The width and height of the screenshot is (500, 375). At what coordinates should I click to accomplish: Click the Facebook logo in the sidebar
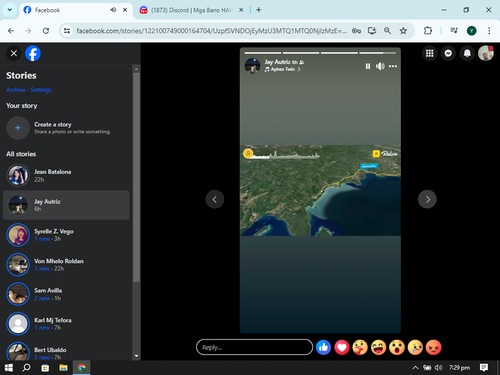(33, 53)
